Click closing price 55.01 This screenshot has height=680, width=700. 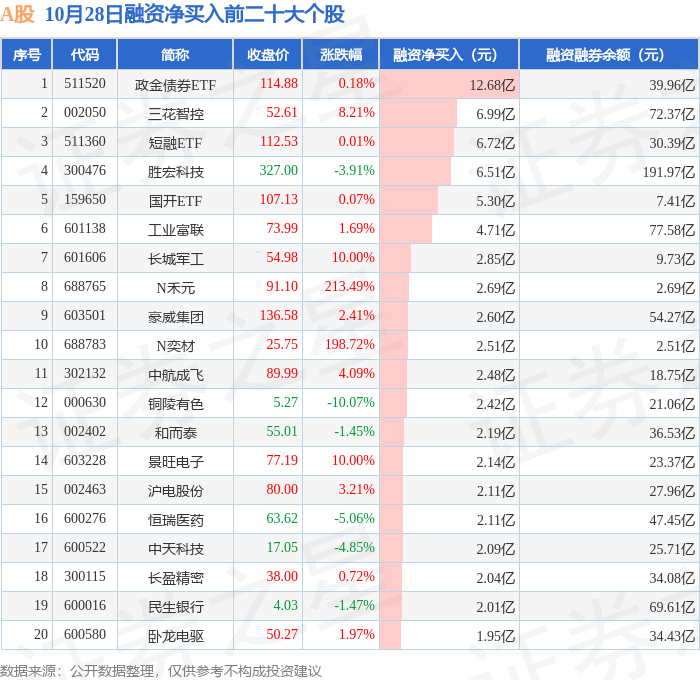(x=282, y=432)
